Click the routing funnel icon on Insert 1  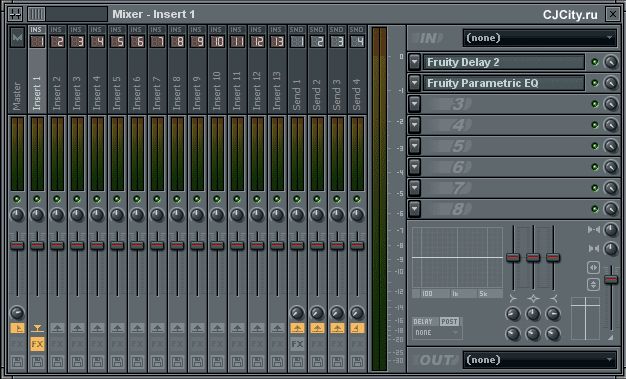click(37, 328)
